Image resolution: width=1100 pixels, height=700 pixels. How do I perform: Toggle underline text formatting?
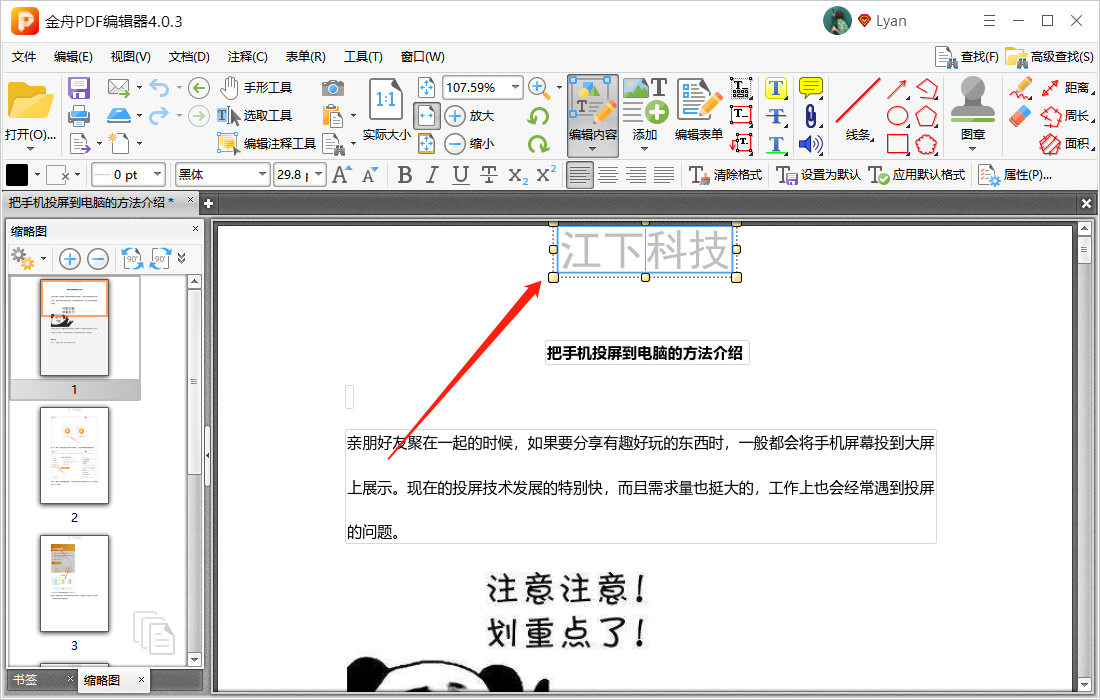tap(458, 174)
